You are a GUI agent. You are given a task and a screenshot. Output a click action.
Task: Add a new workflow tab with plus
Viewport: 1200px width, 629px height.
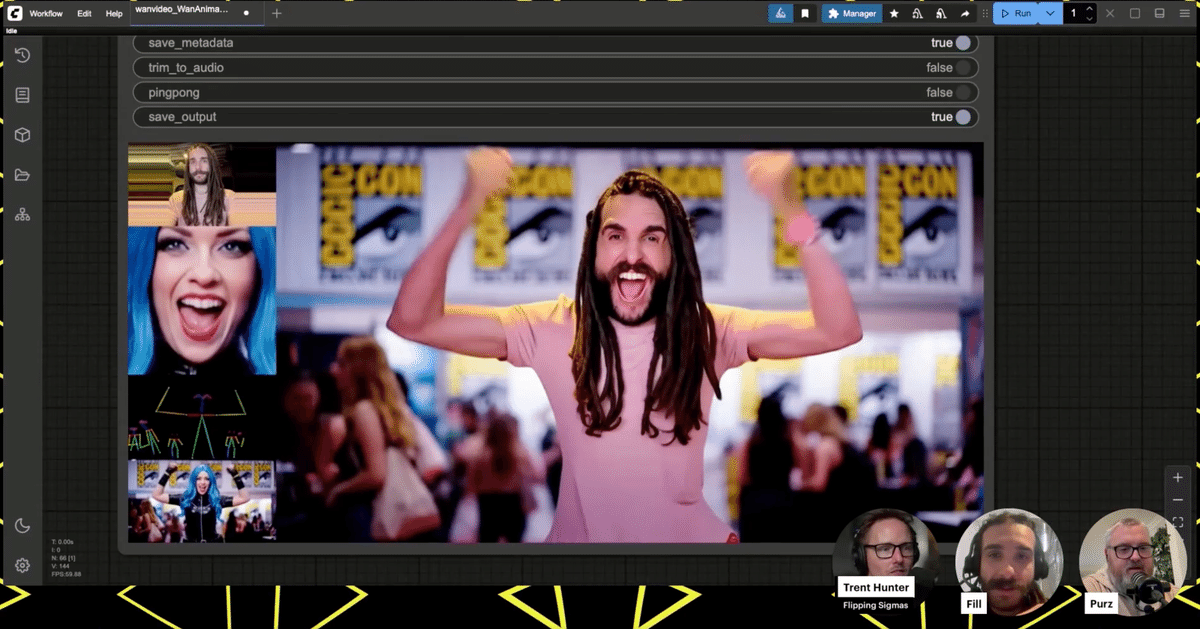pos(277,14)
